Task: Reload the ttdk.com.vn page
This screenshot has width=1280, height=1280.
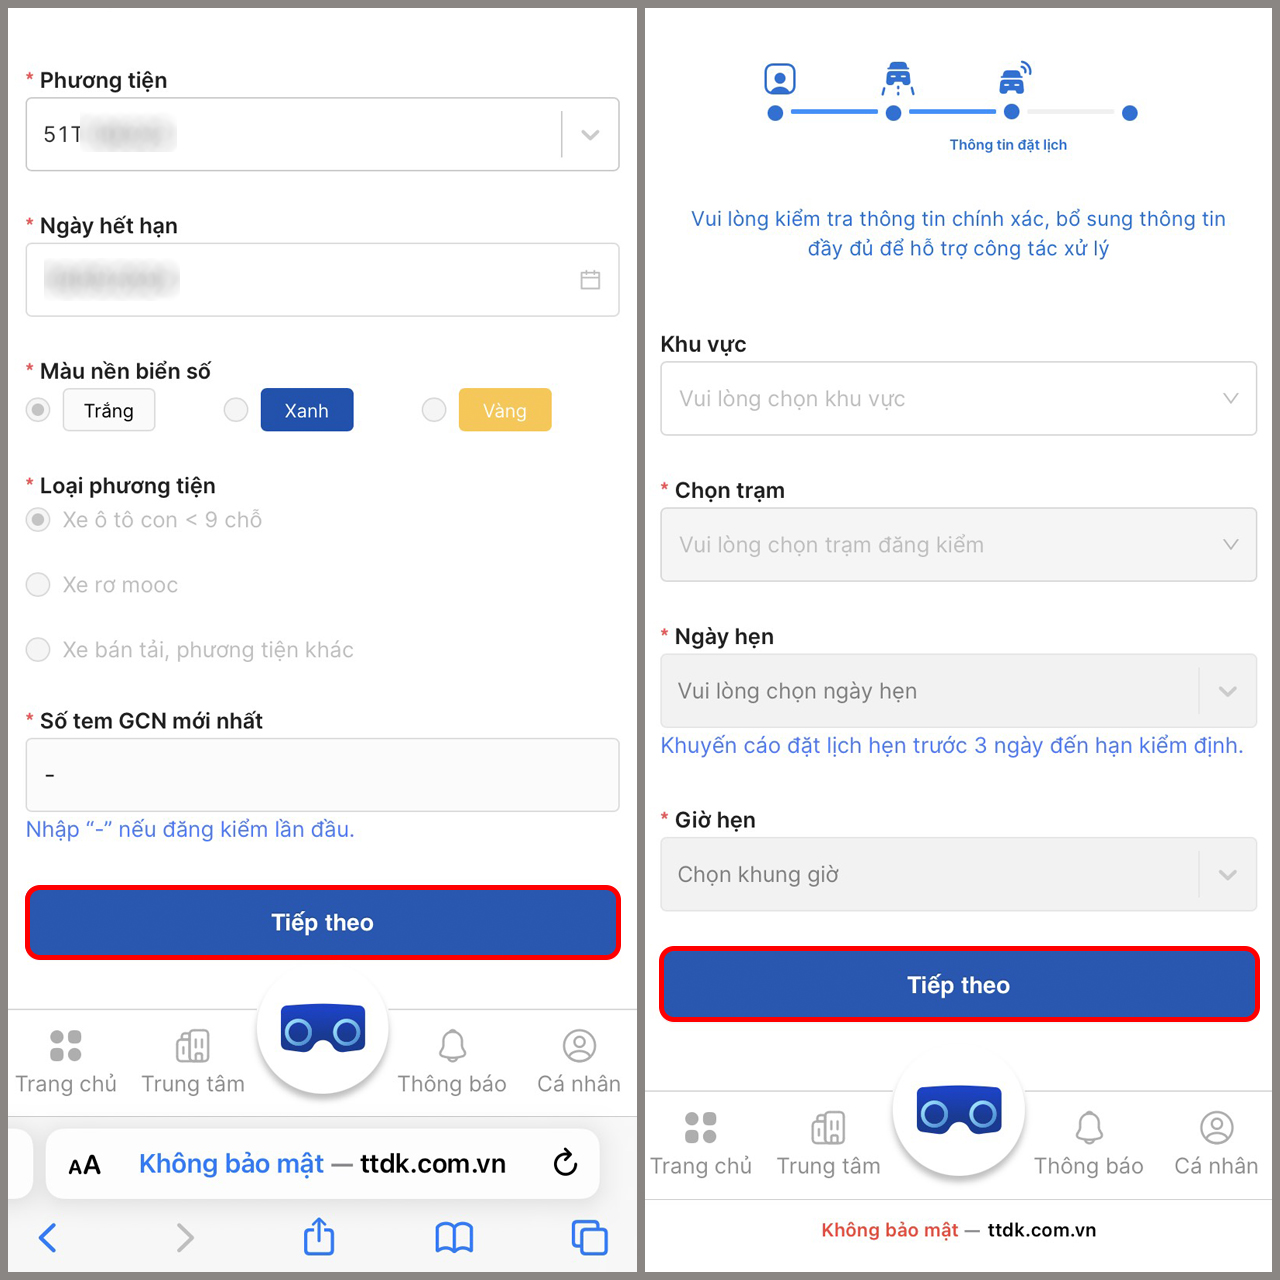Action: click(565, 1162)
